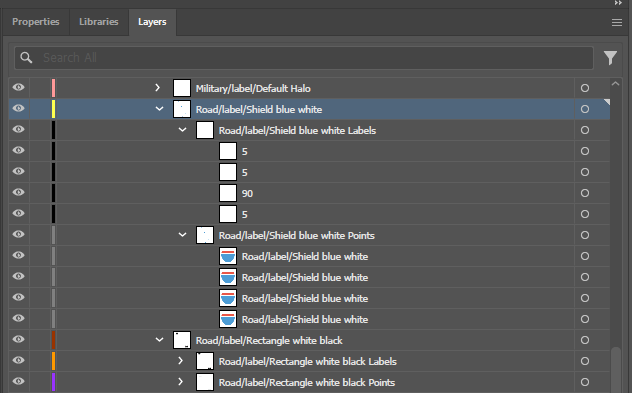Click purple color bar of Rectangle Points sublayer

(54, 382)
